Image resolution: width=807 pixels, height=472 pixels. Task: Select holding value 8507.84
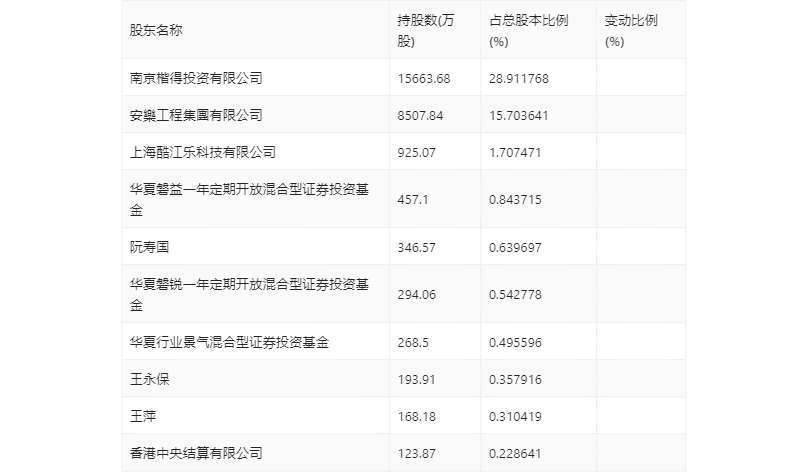[420, 116]
